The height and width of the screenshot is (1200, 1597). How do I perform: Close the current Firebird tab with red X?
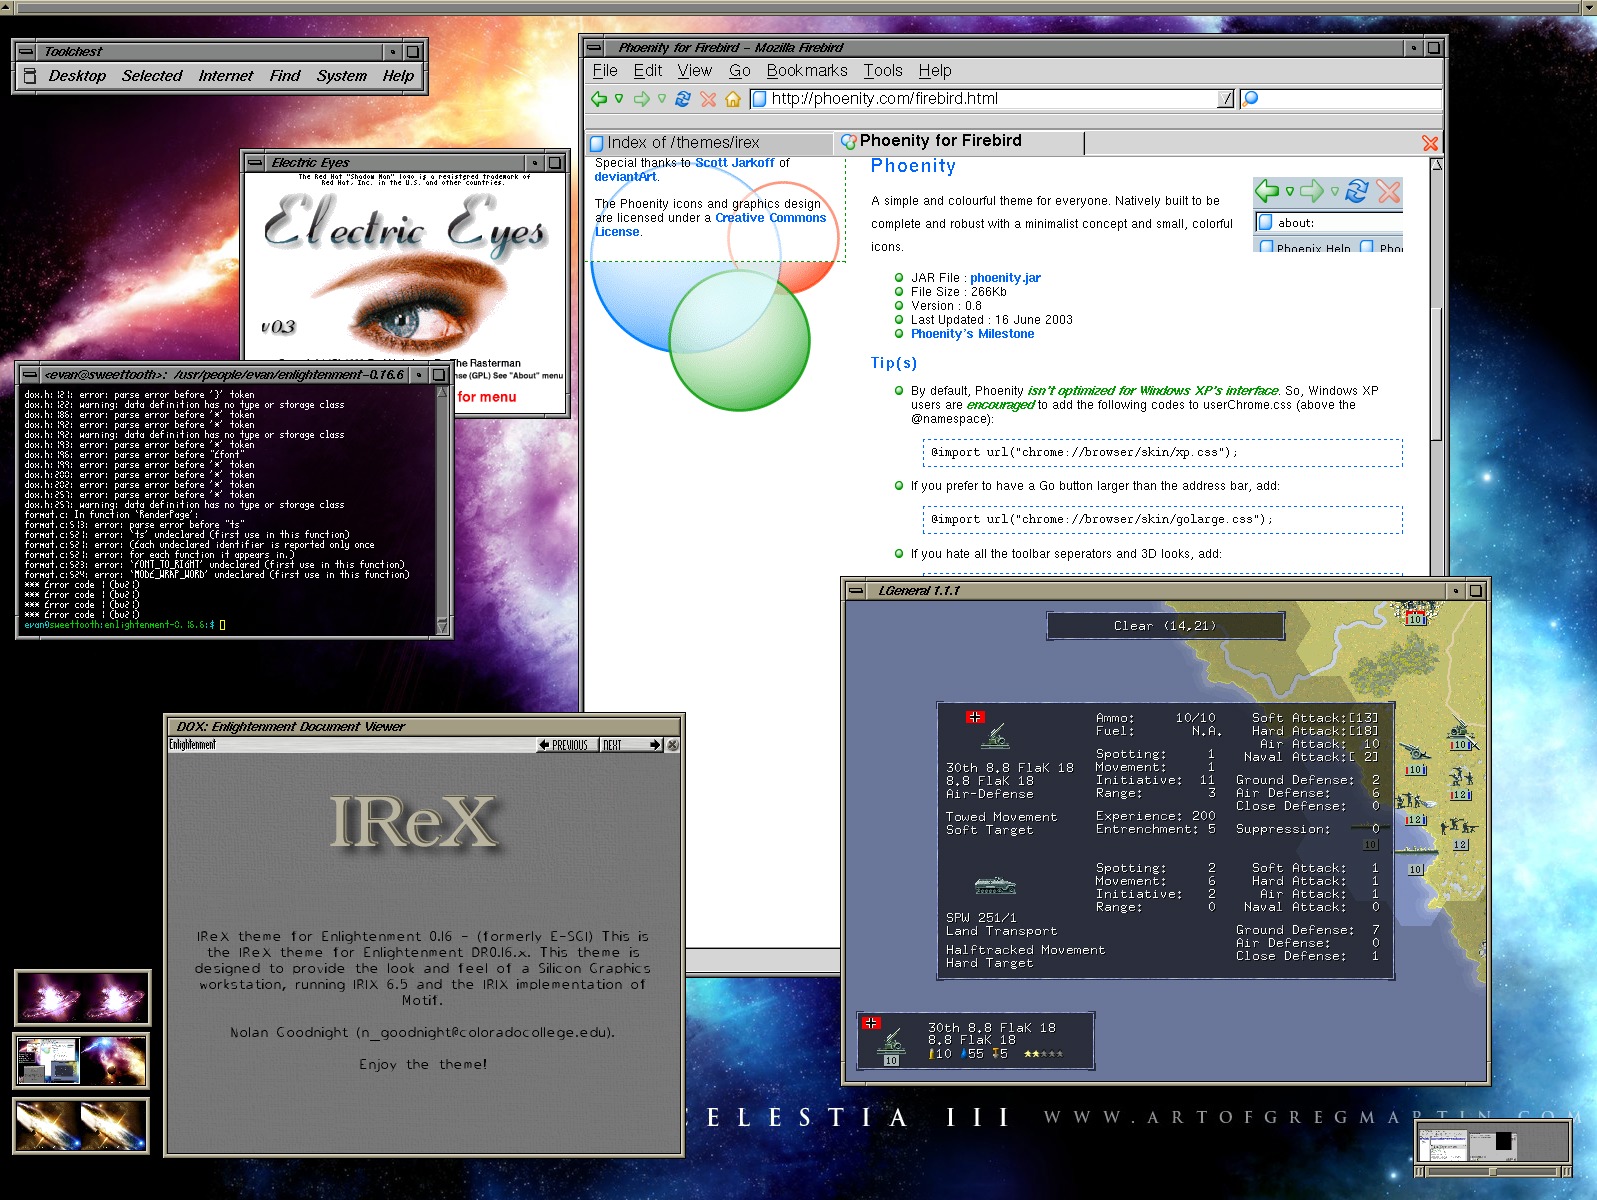click(1430, 144)
